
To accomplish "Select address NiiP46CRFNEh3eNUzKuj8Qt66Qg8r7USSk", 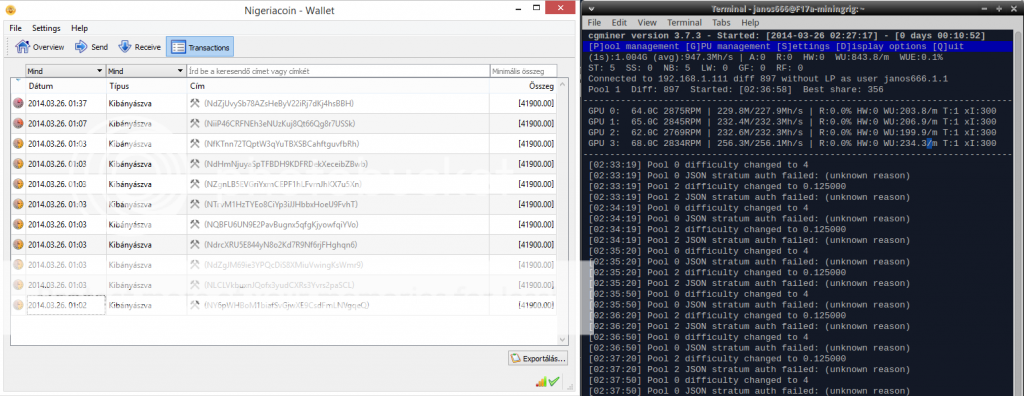I will click(280, 124).
